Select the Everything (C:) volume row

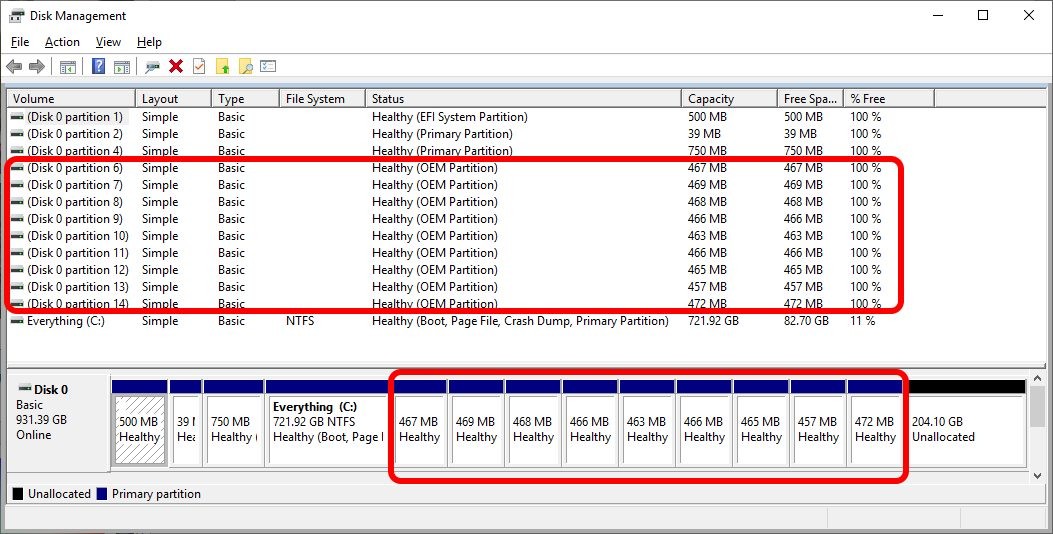(x=66, y=321)
